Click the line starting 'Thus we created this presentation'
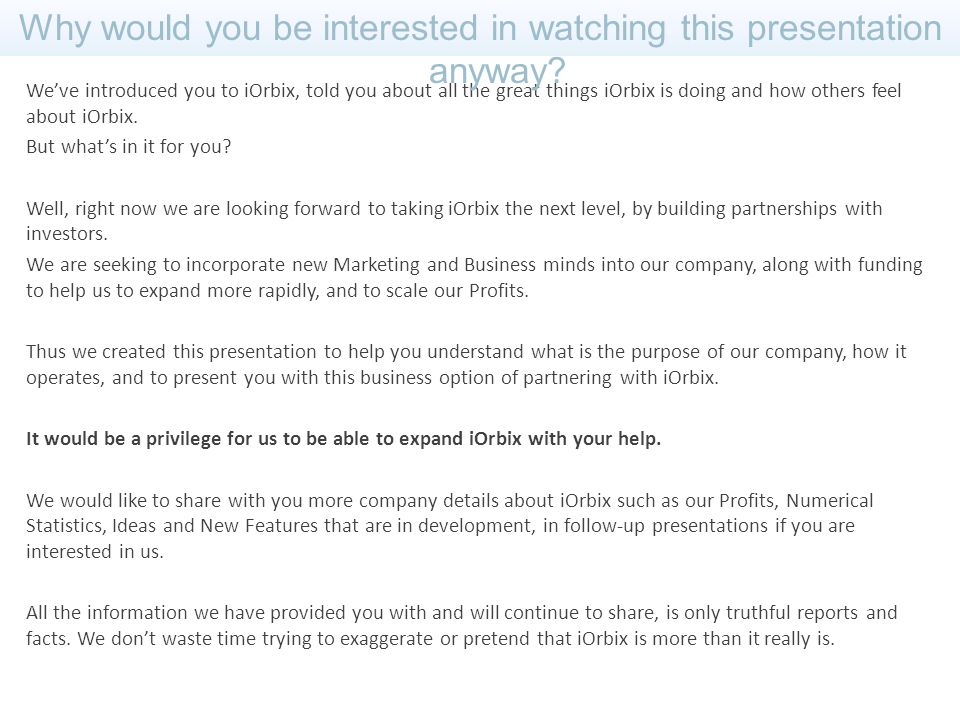Image resolution: width=960 pixels, height=720 pixels. (466, 352)
